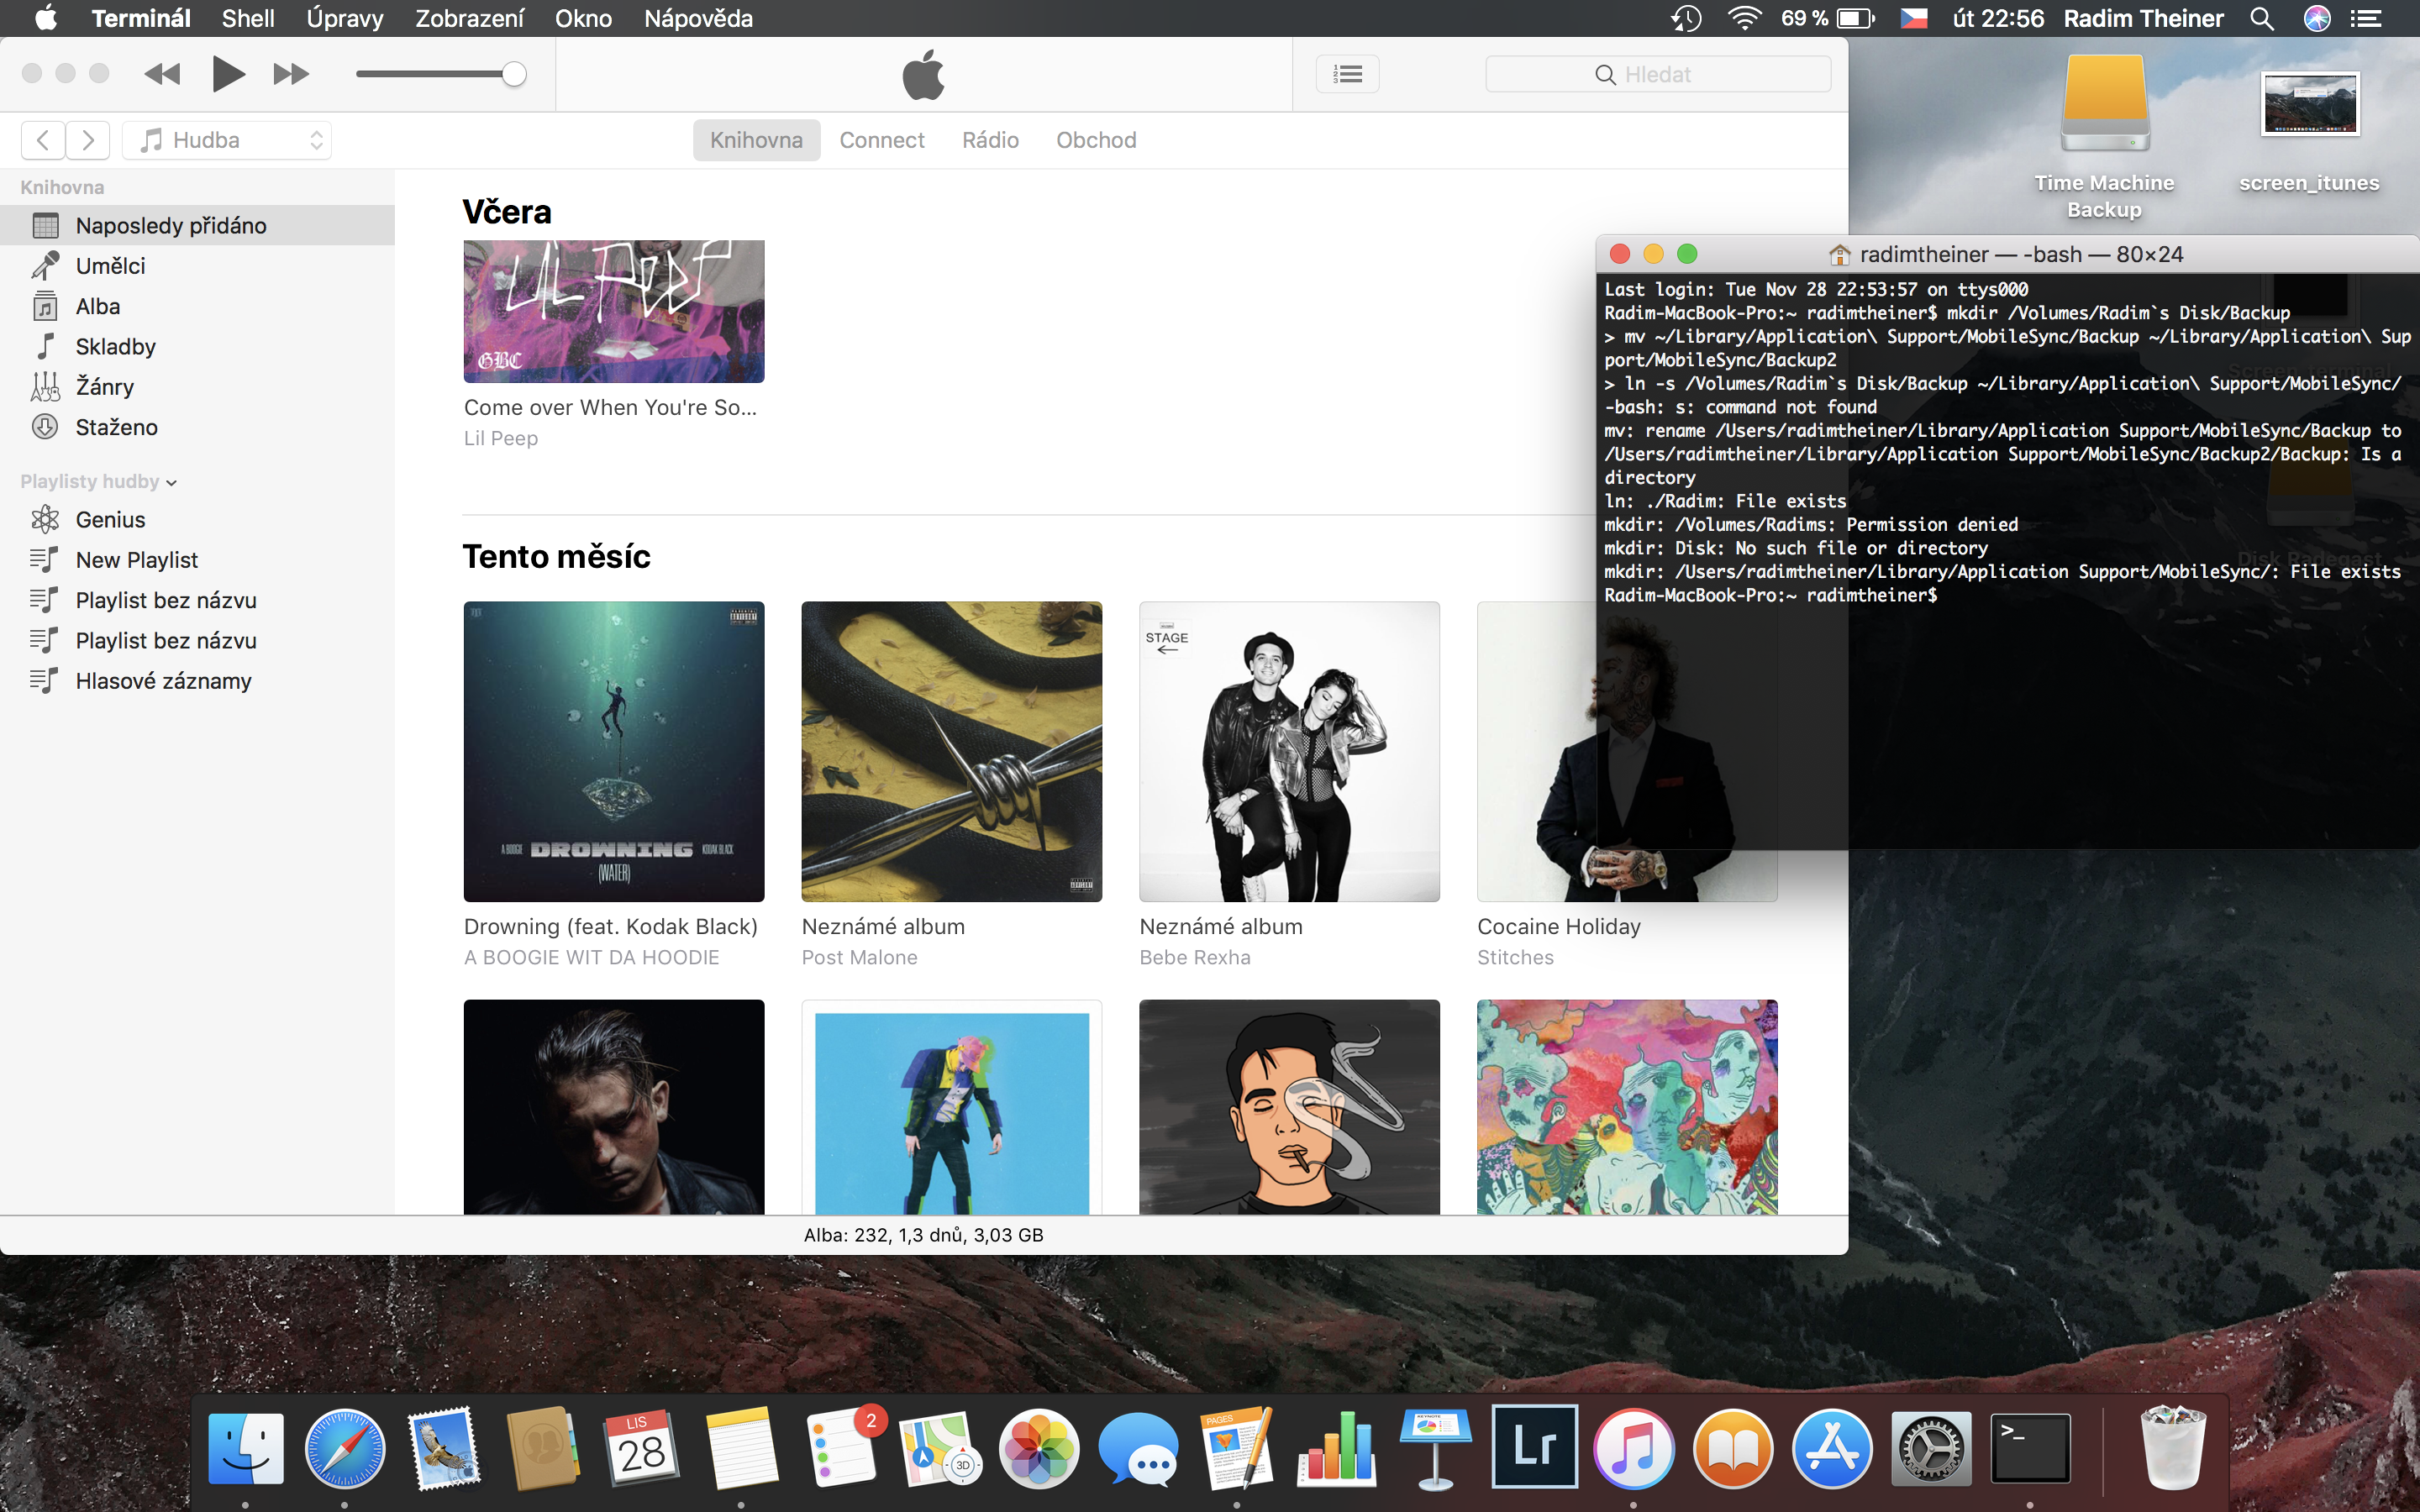Go back with the left arrow button
Image resolution: width=2420 pixels, height=1512 pixels.
pyautogui.click(x=43, y=140)
